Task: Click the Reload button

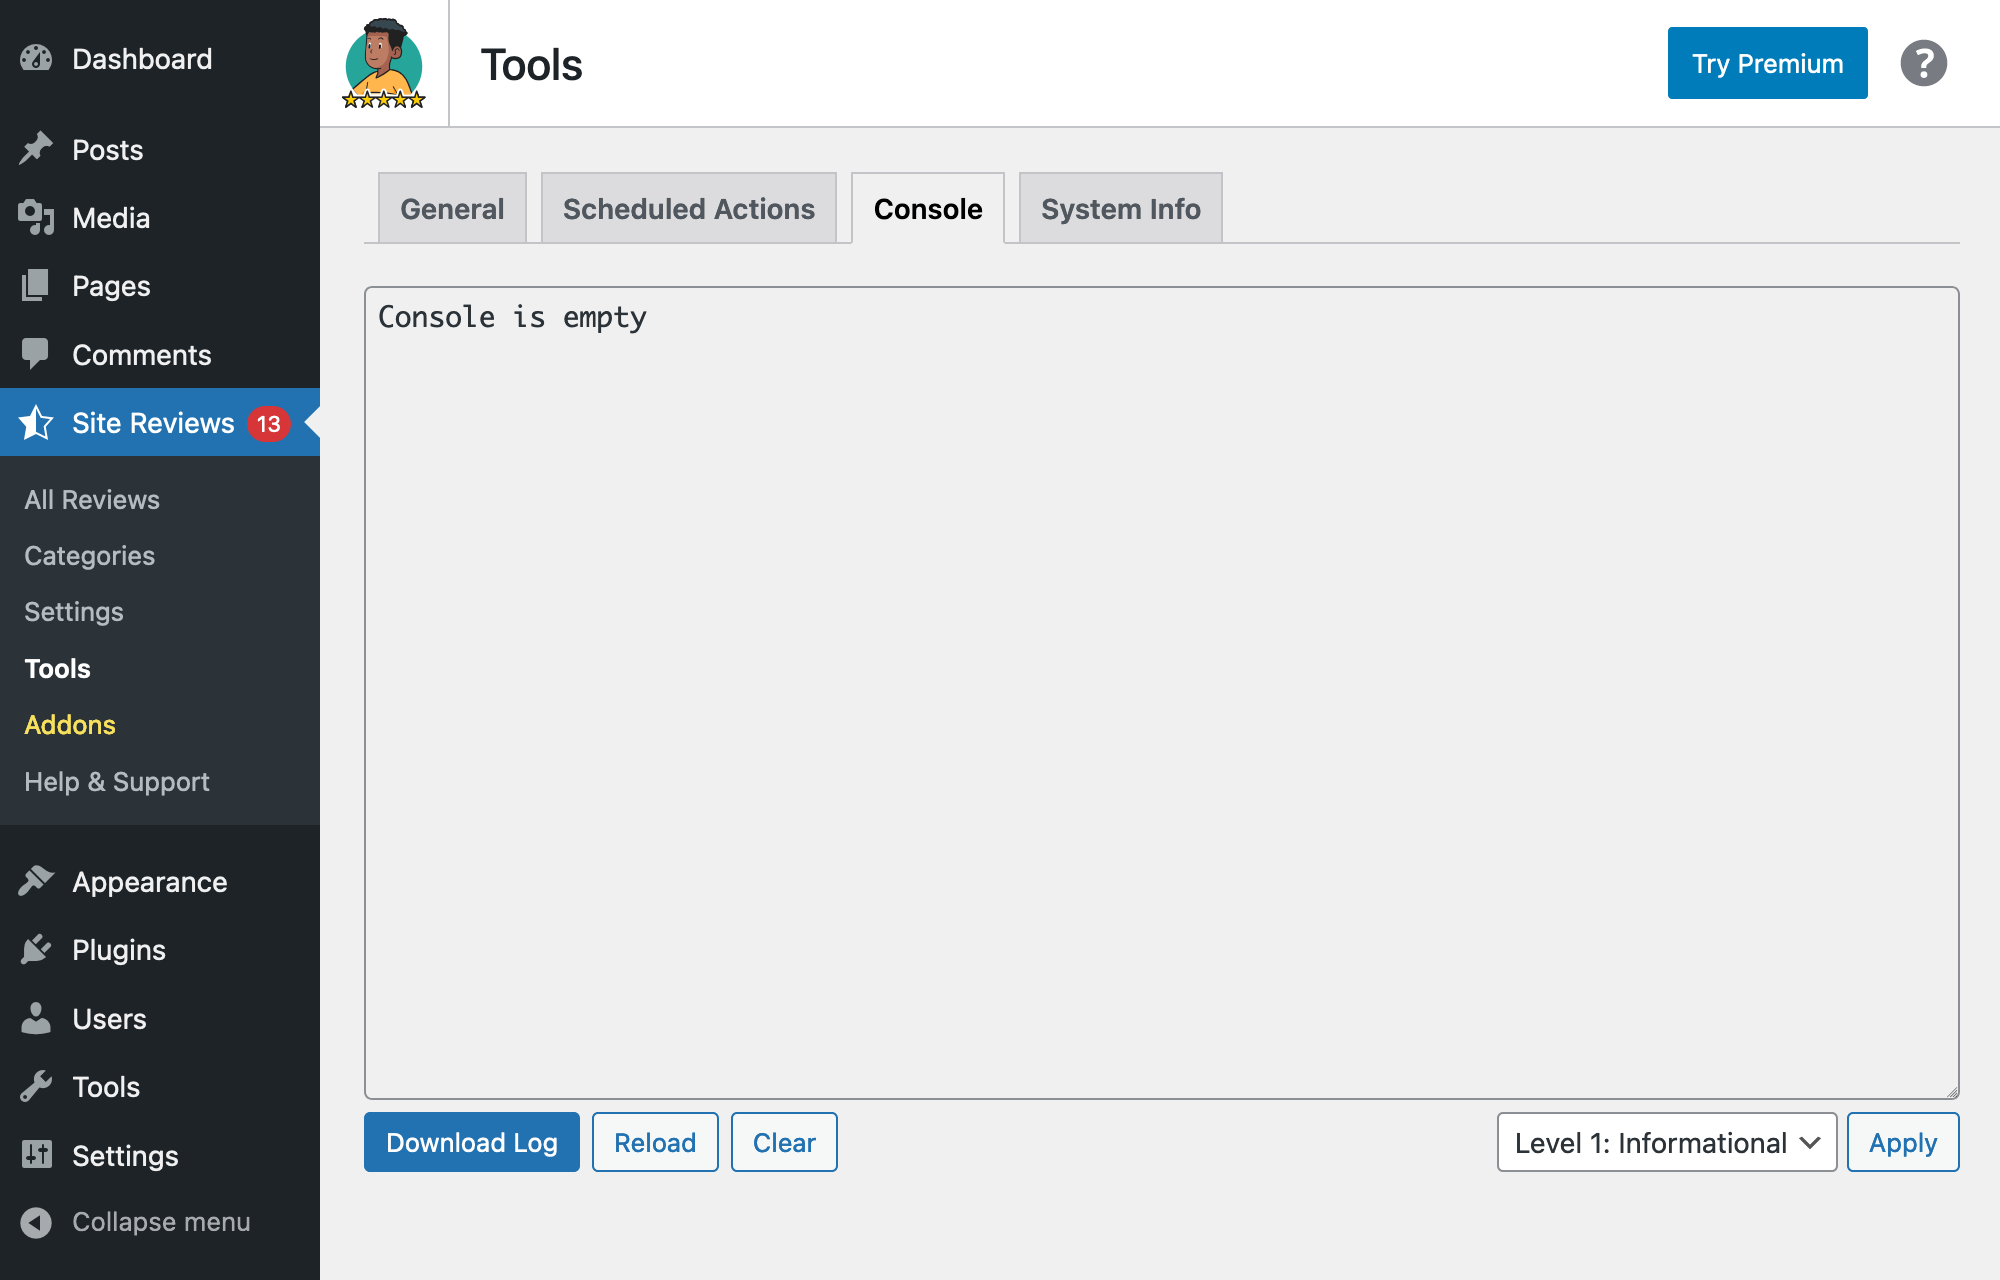Action: coord(655,1142)
